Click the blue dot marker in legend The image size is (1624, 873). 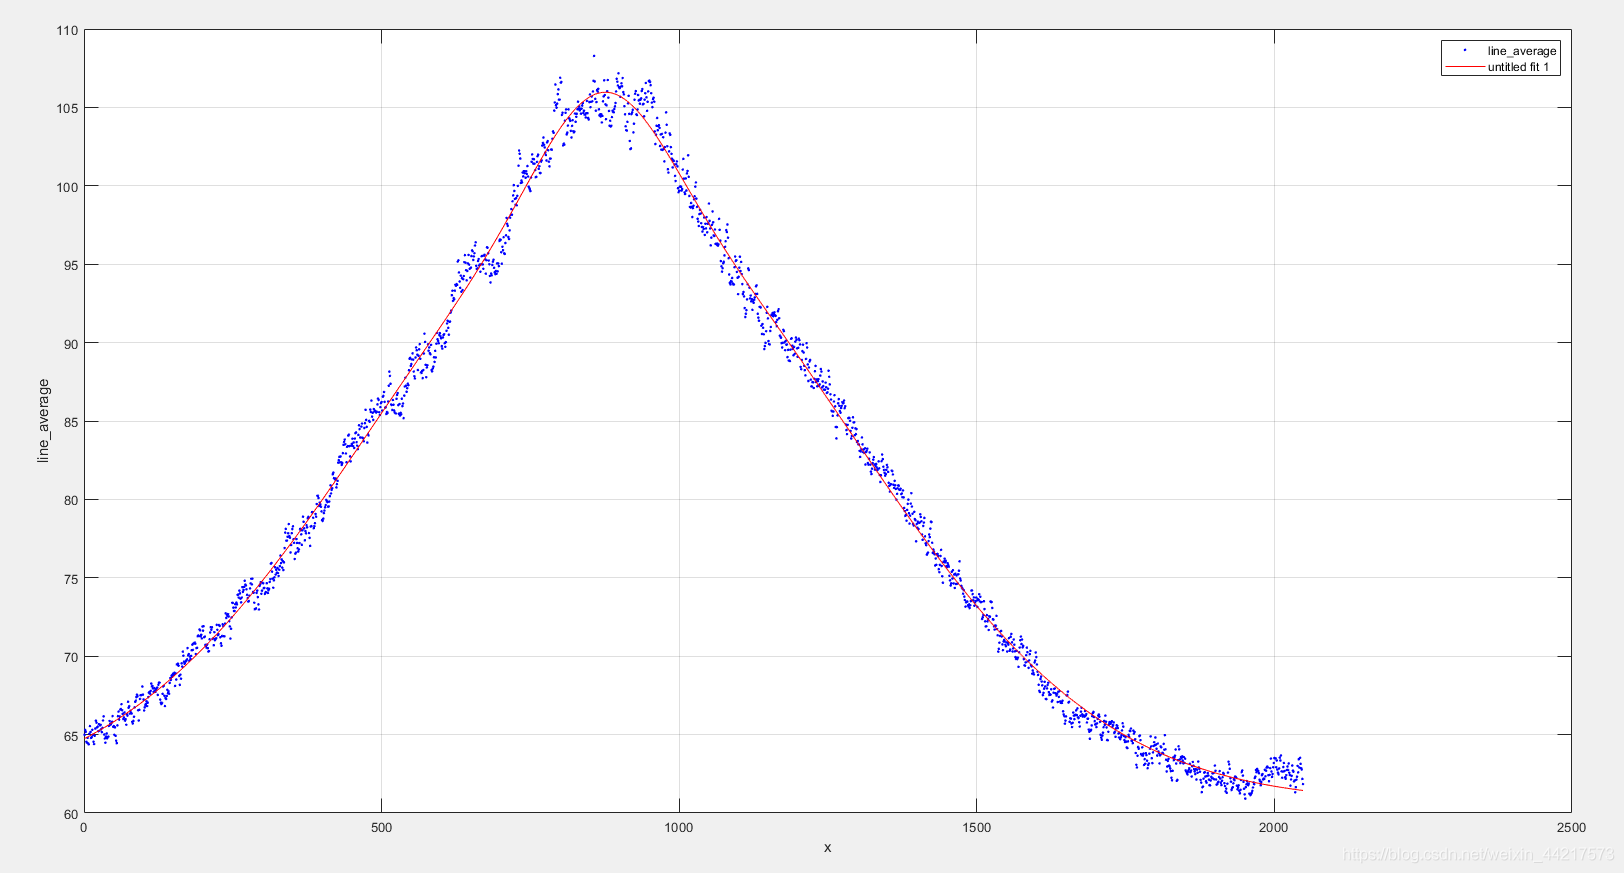coord(1465,50)
